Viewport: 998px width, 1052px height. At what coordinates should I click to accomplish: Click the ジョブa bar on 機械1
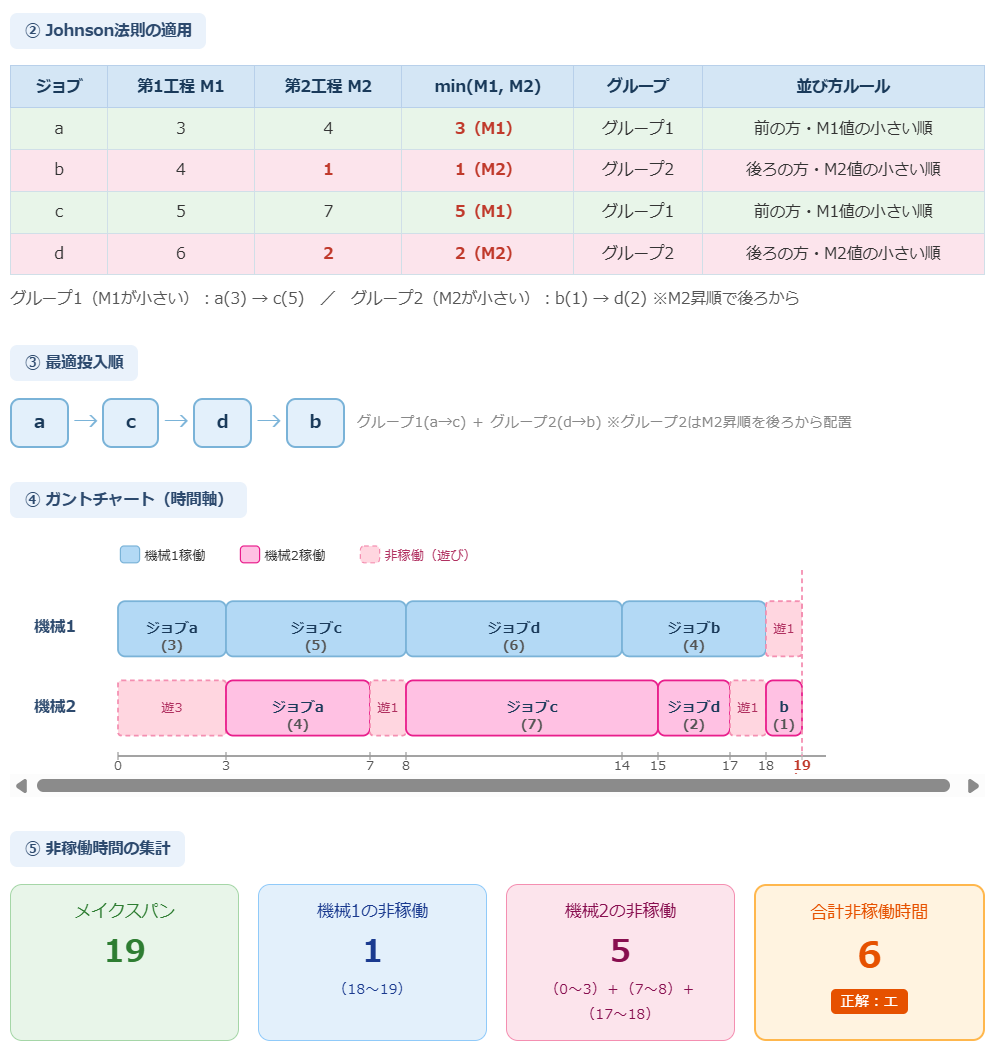pos(171,629)
